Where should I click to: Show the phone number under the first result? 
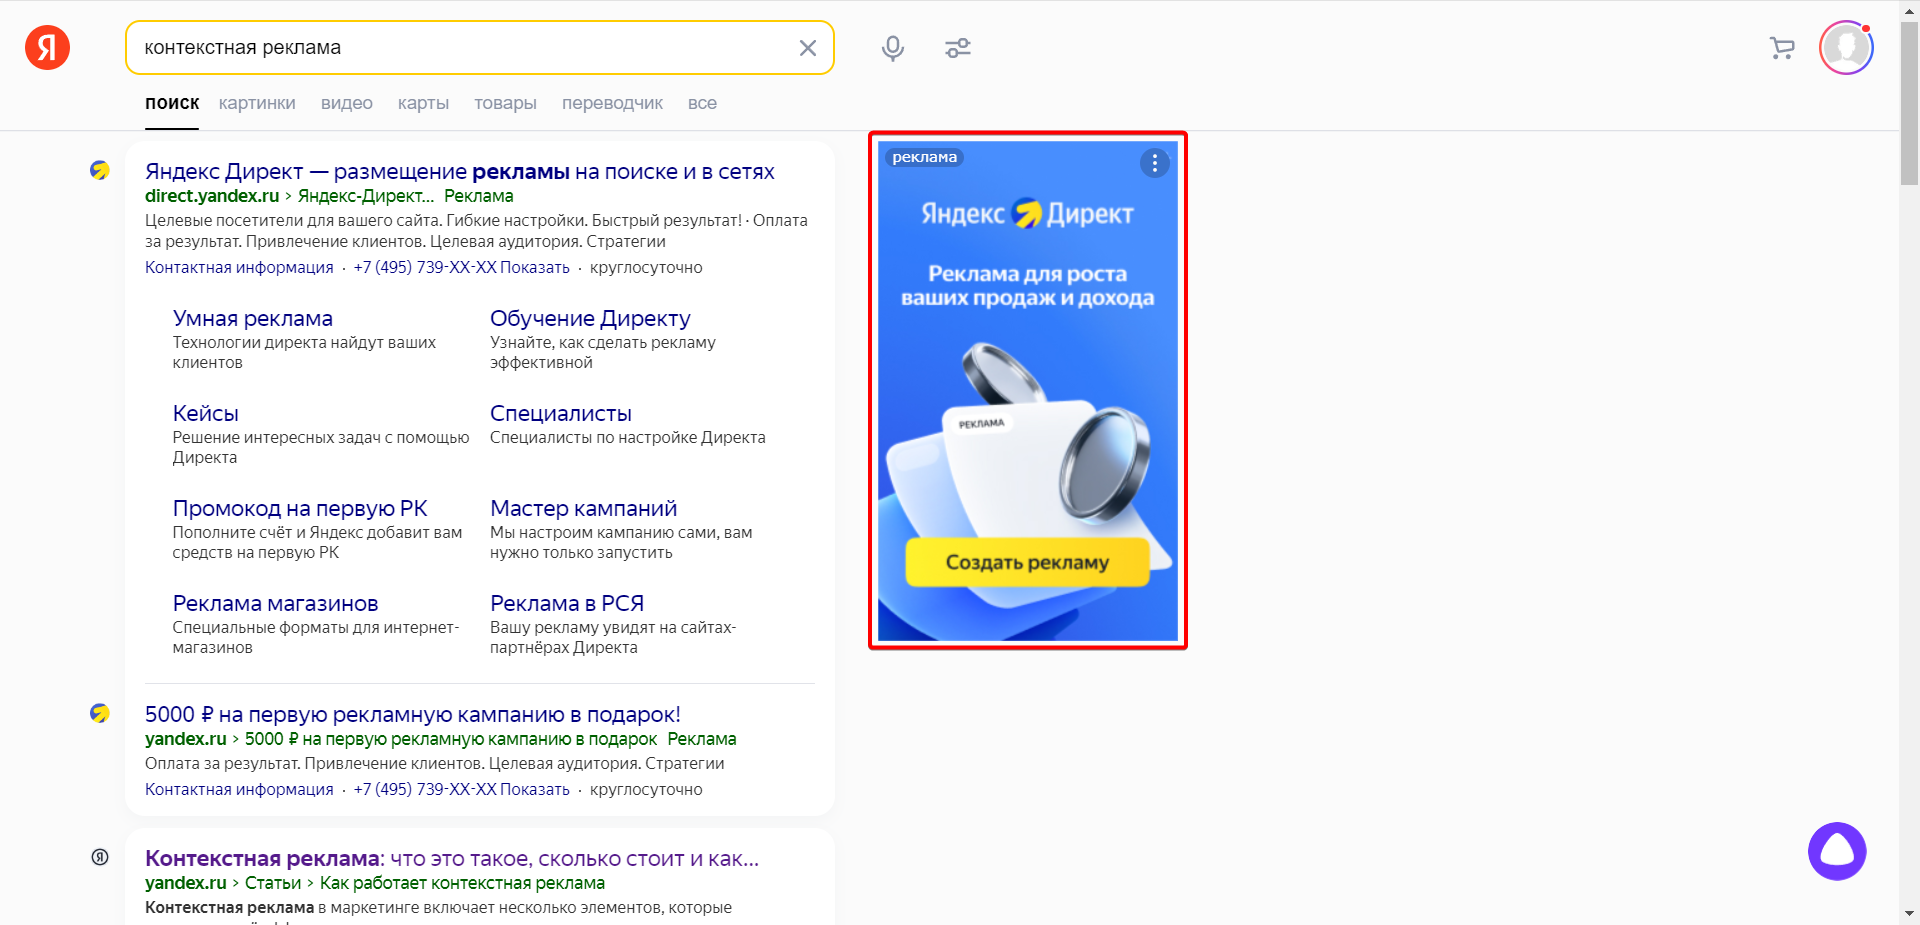(x=461, y=267)
